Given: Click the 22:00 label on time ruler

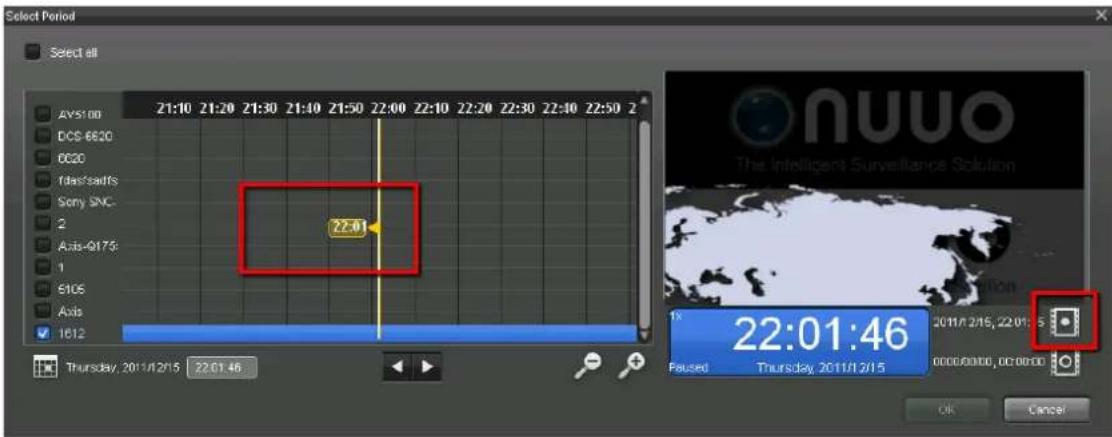Looking at the screenshot, I should click(x=388, y=108).
